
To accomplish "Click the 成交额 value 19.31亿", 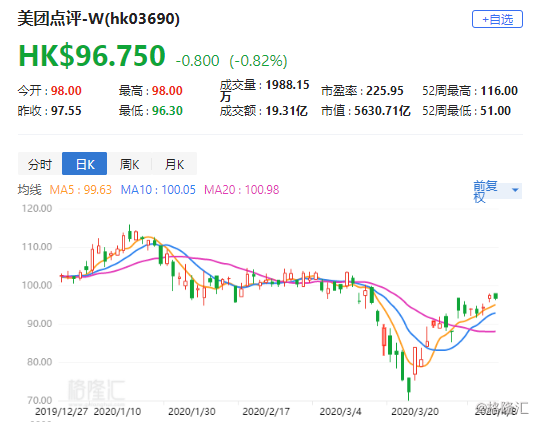I will pos(286,111).
